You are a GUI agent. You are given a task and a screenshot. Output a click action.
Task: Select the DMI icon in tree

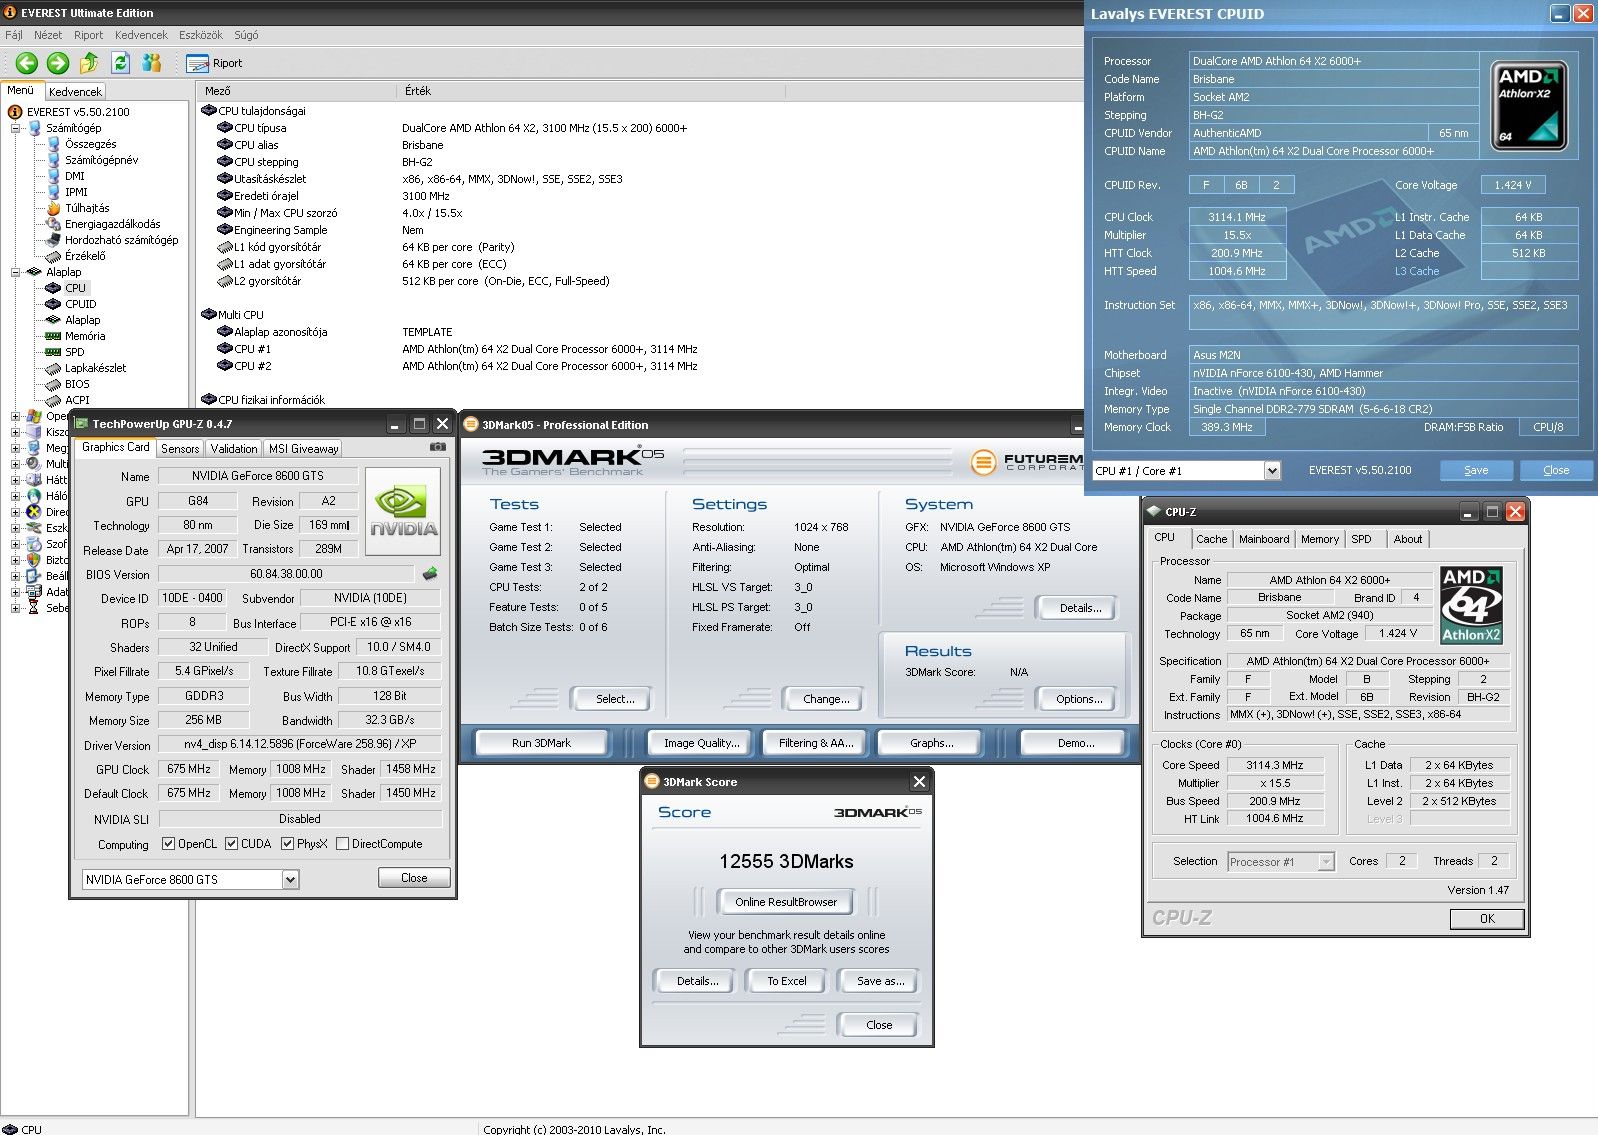[54, 176]
